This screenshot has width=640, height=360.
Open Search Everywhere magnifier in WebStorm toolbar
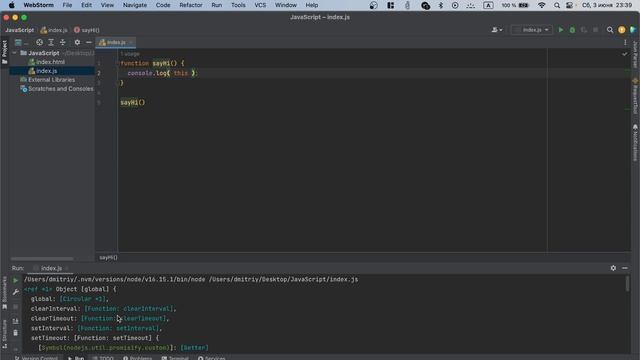(610, 30)
